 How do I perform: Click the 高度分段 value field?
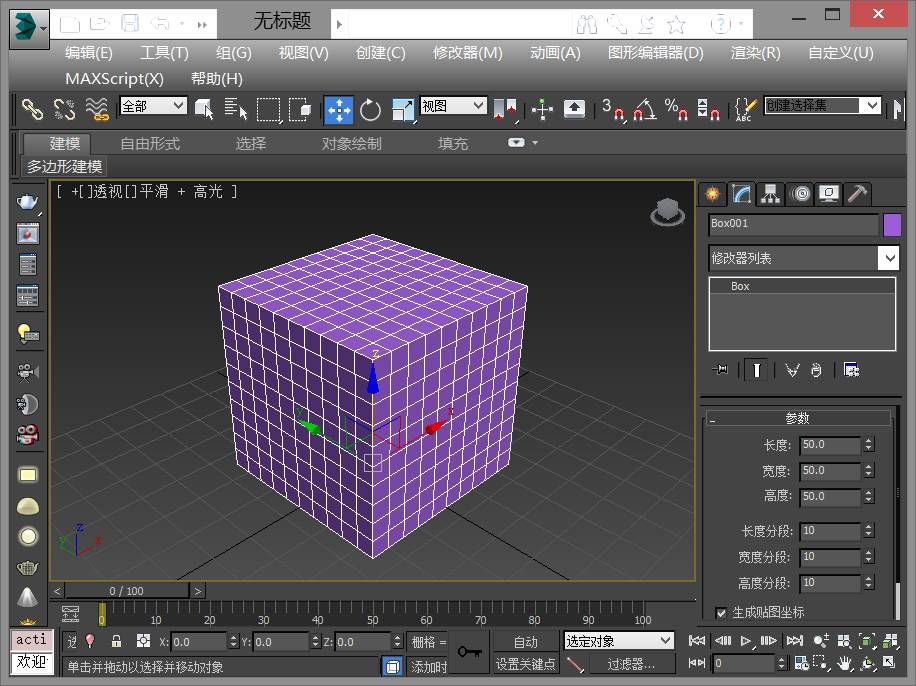[830, 583]
